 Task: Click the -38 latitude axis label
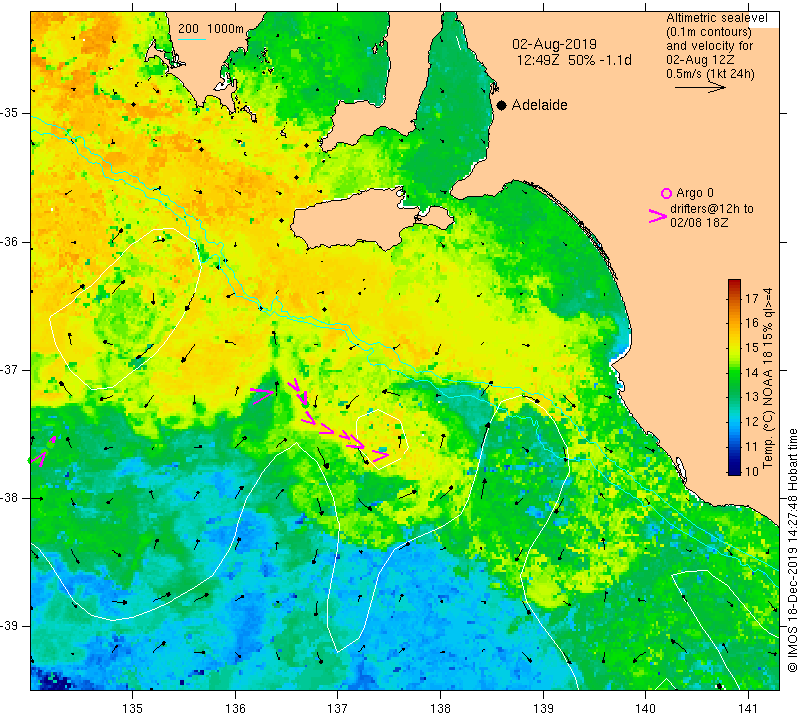coord(10,498)
